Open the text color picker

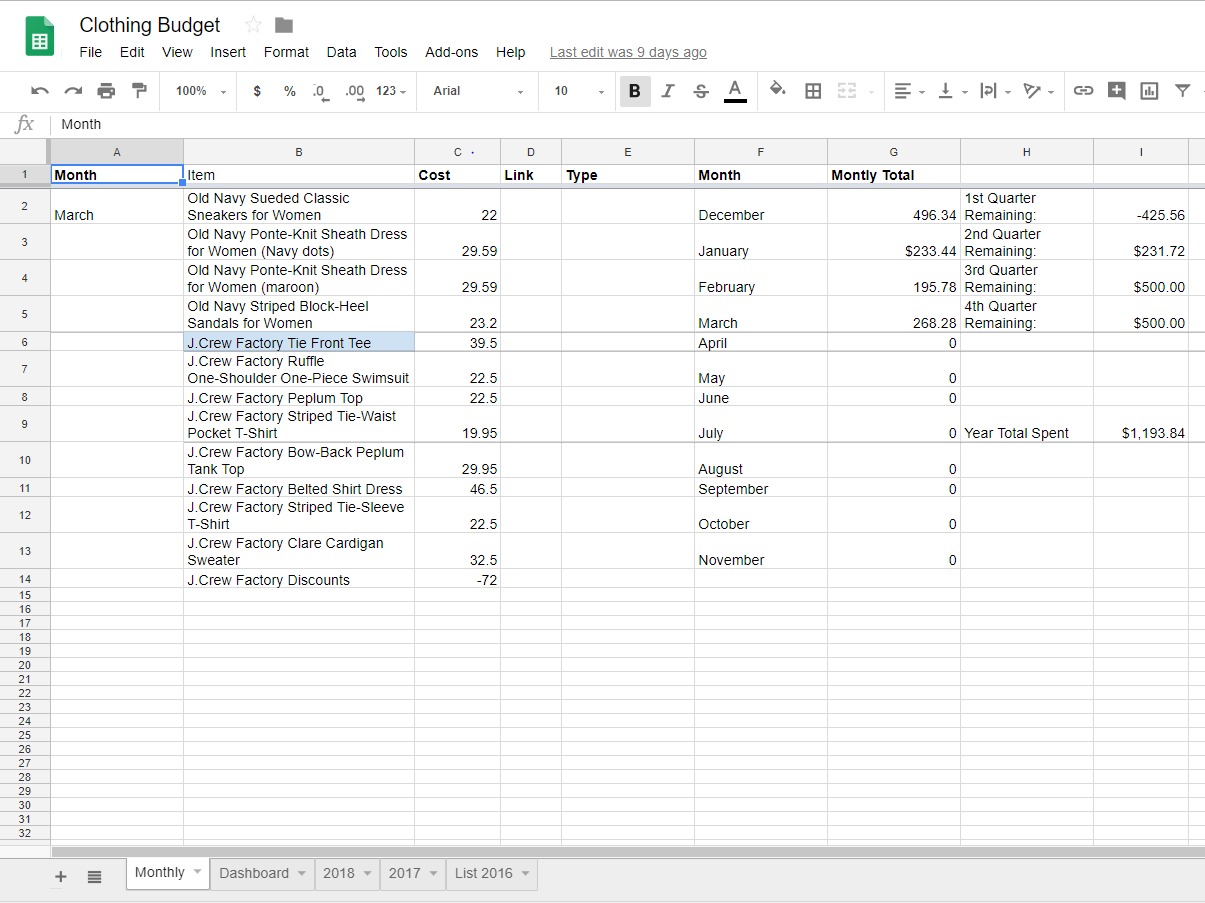point(735,91)
